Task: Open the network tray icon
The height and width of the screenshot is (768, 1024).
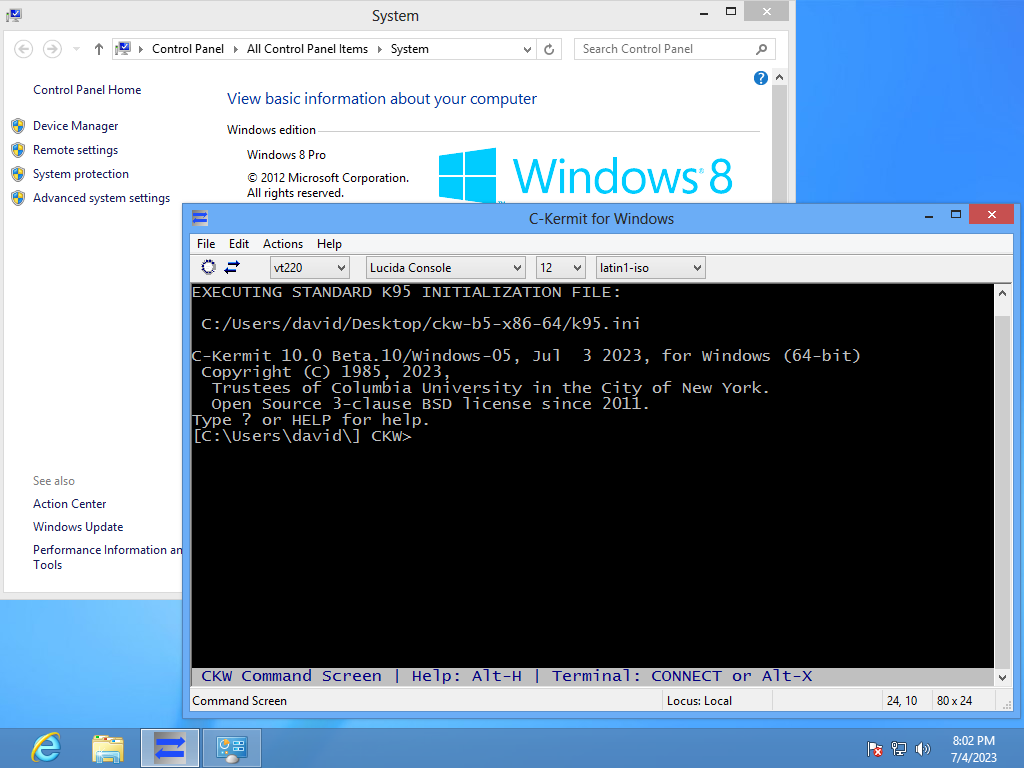Action: tap(899, 748)
